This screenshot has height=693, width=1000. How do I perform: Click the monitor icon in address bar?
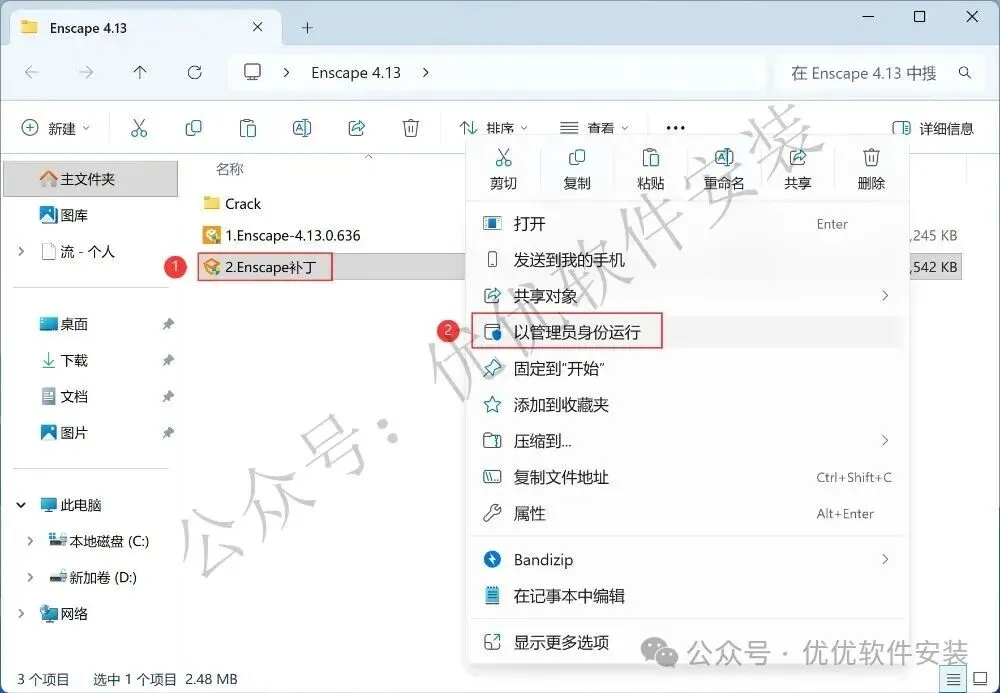(253, 72)
